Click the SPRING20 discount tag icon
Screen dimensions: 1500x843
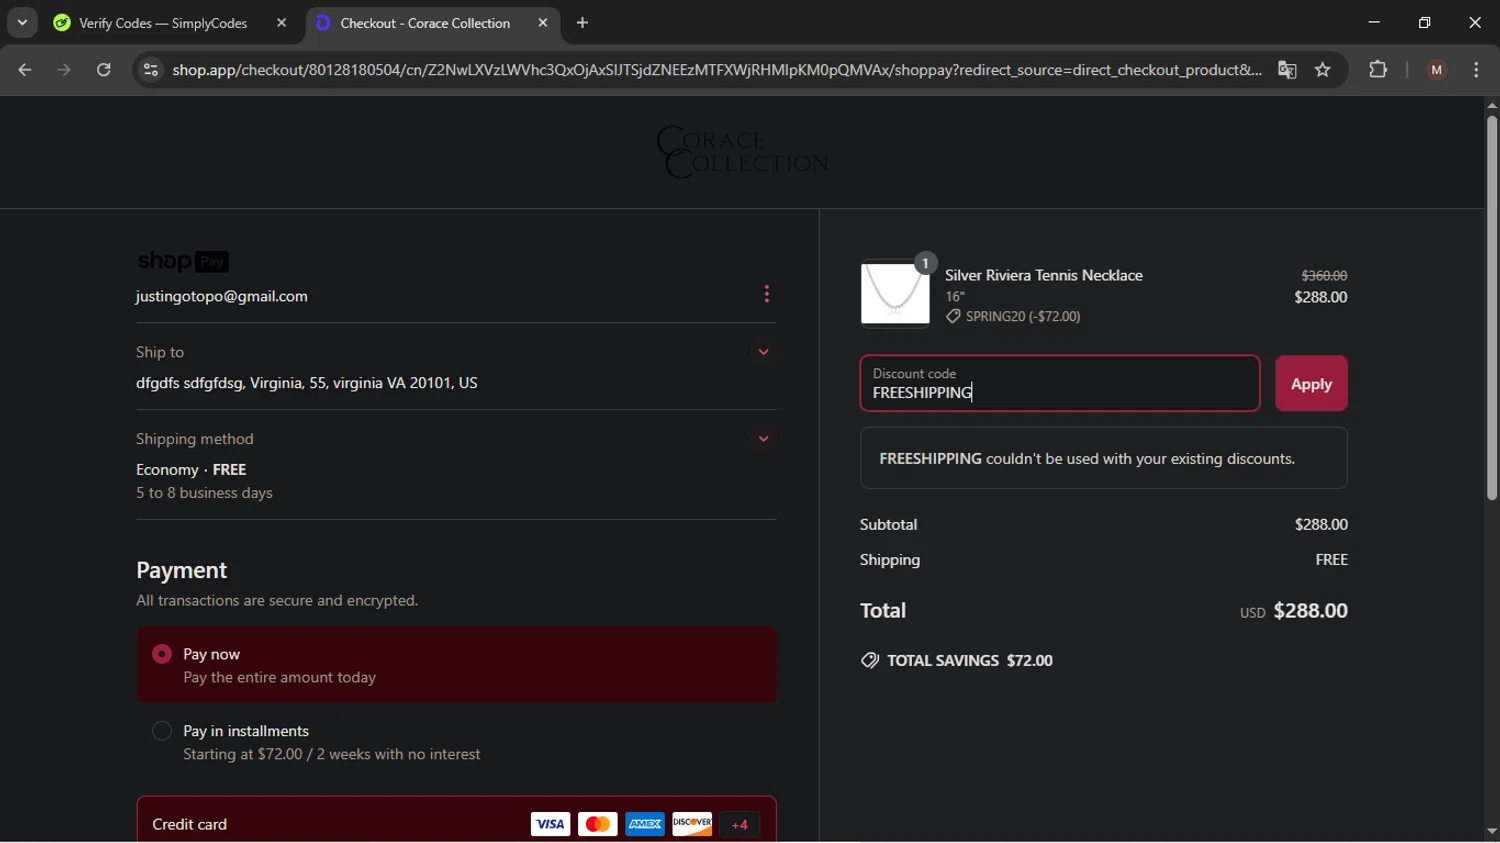point(953,317)
